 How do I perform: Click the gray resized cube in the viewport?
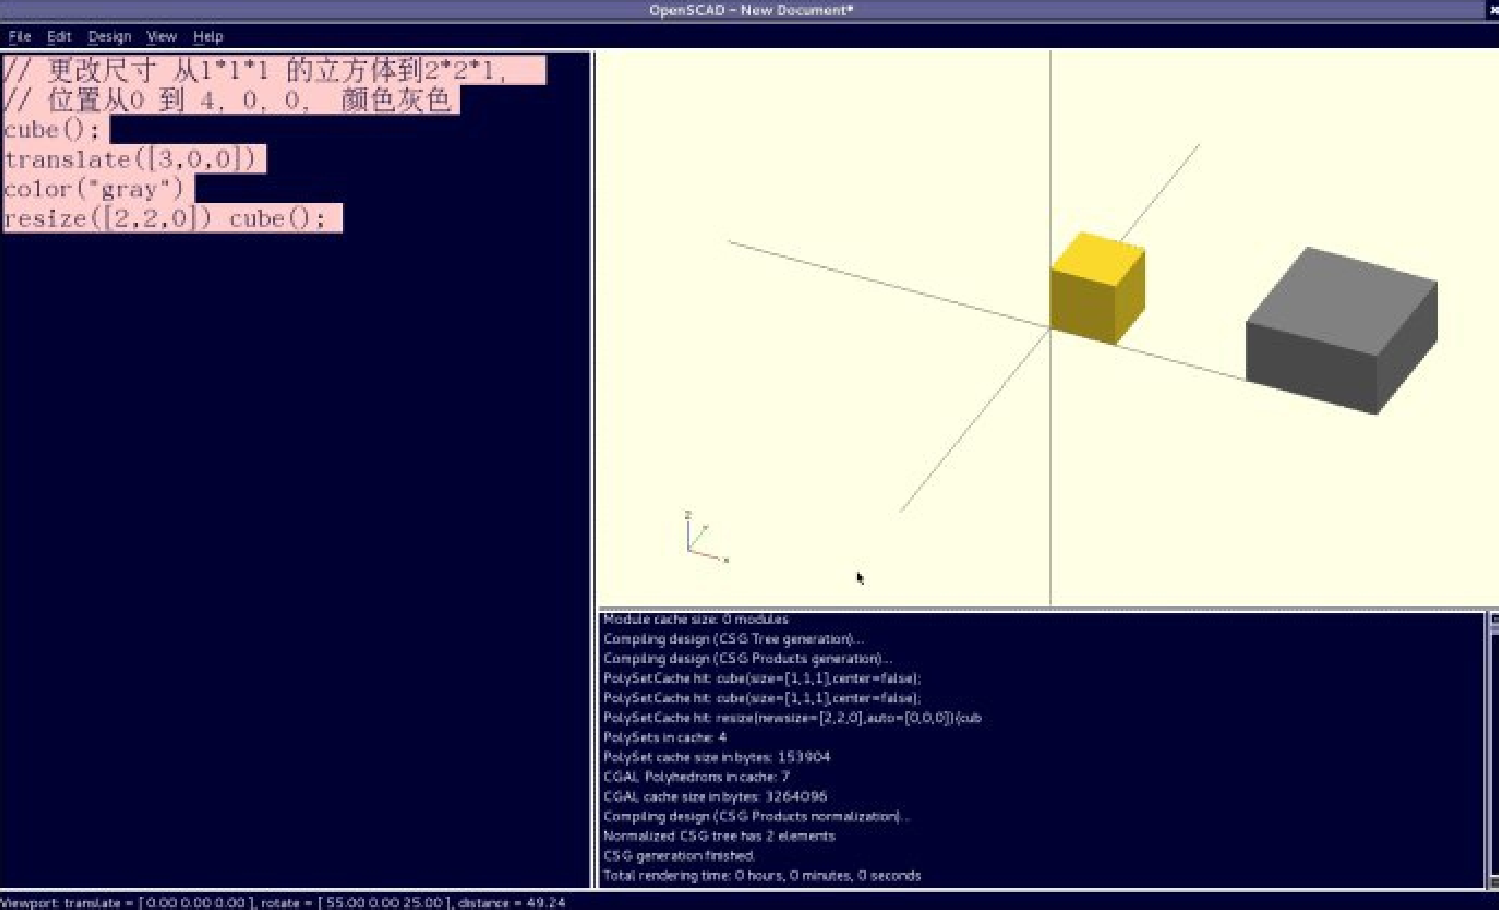[x=1341, y=329]
